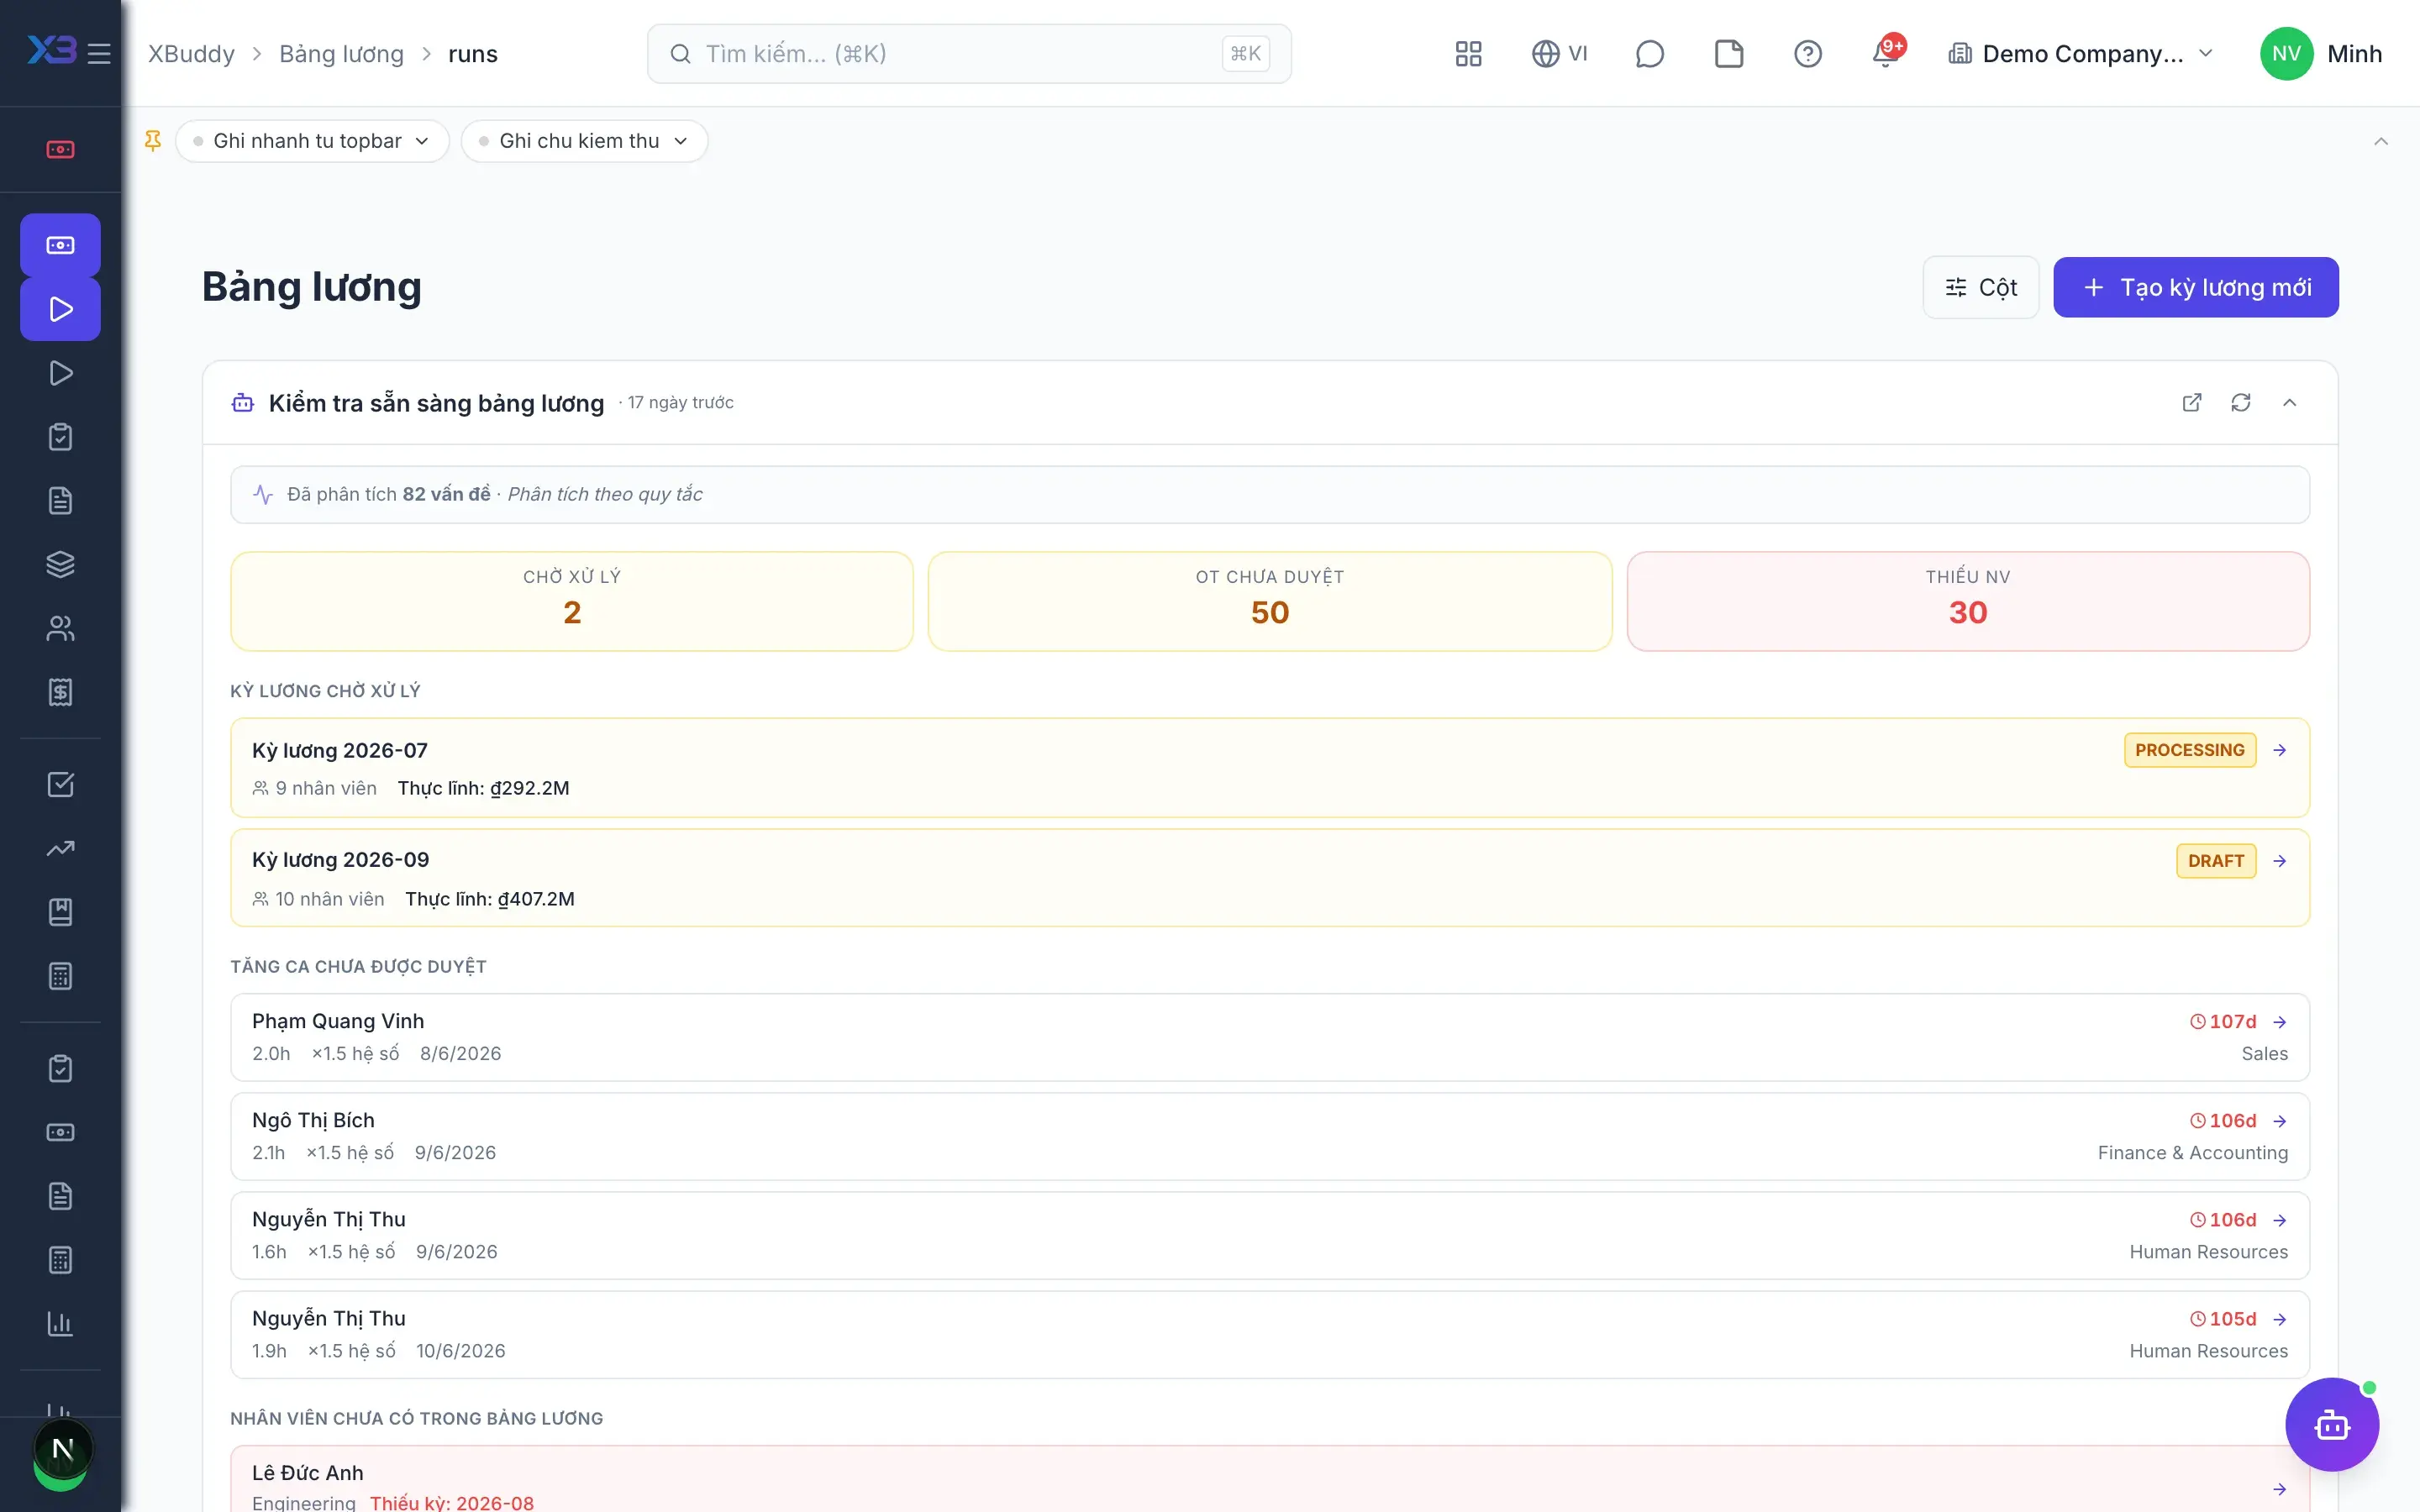Switch language with the VI globe
This screenshot has width=2420, height=1512.
1559,53
